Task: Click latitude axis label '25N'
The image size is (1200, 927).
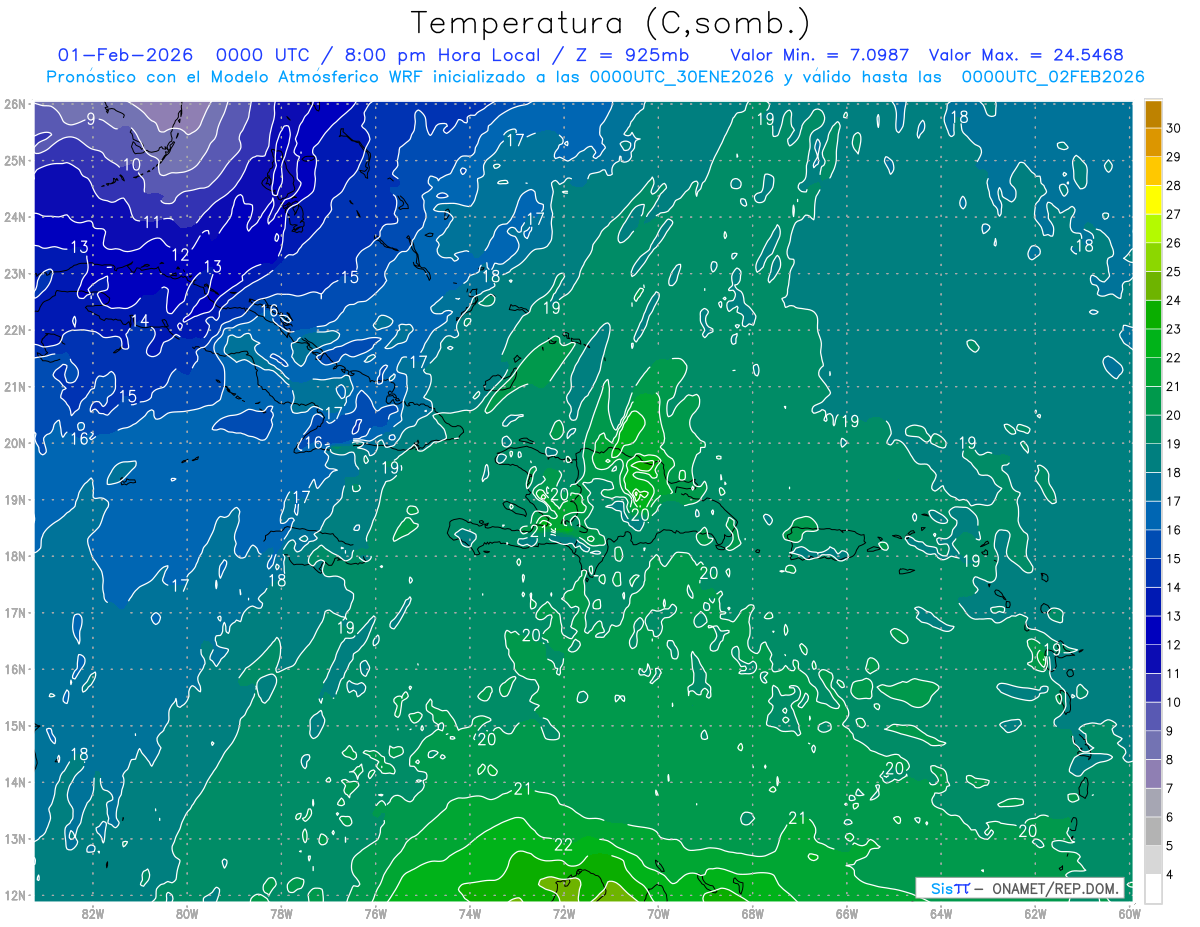Action: (14, 160)
